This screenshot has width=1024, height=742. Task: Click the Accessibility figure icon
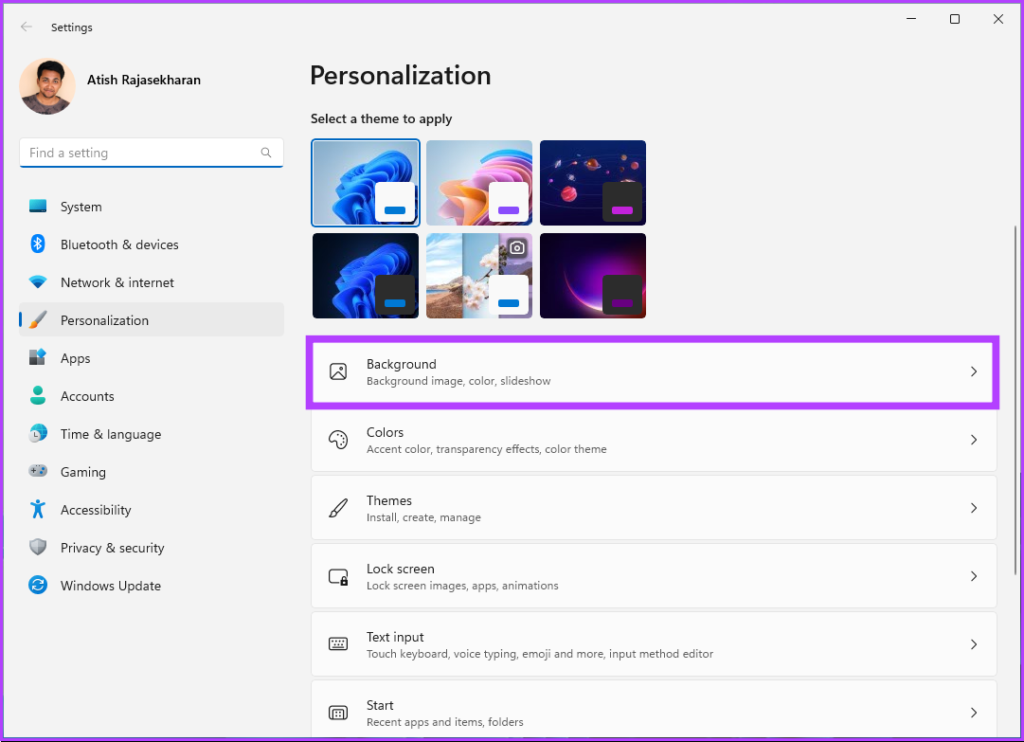(38, 510)
